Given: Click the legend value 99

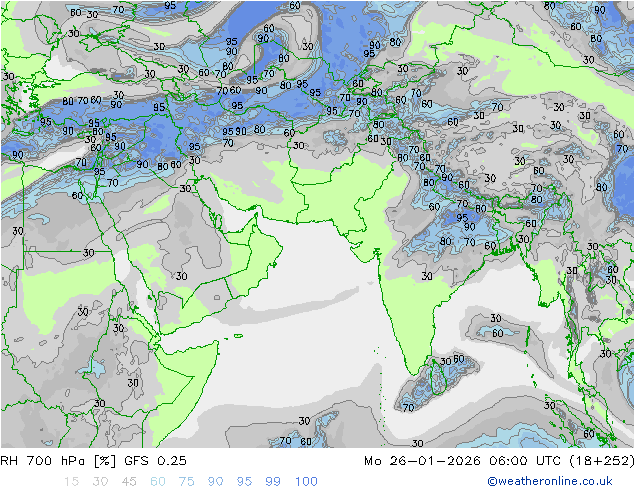Looking at the screenshot, I should click(x=273, y=481).
